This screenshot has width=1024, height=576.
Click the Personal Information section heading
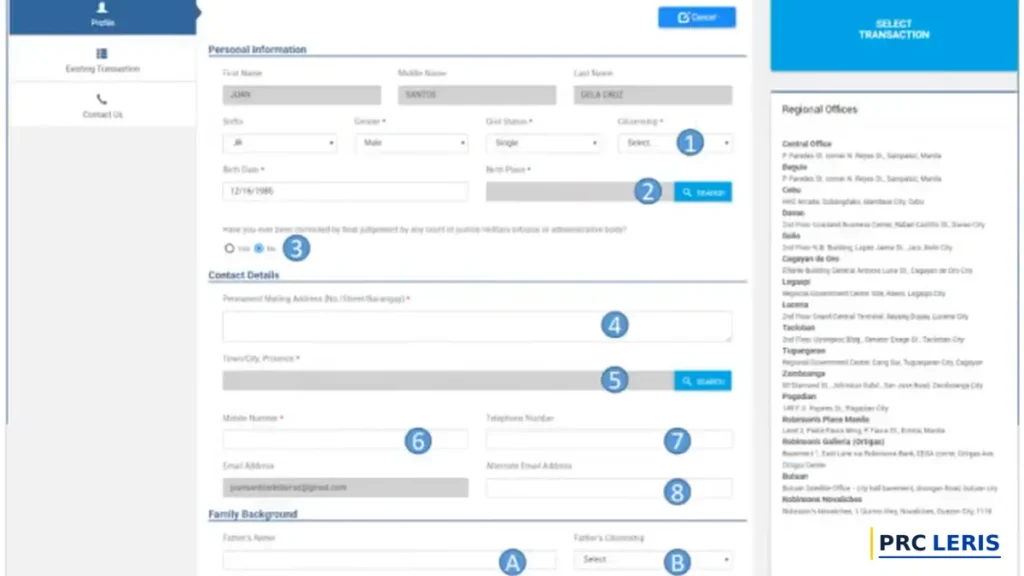click(257, 50)
